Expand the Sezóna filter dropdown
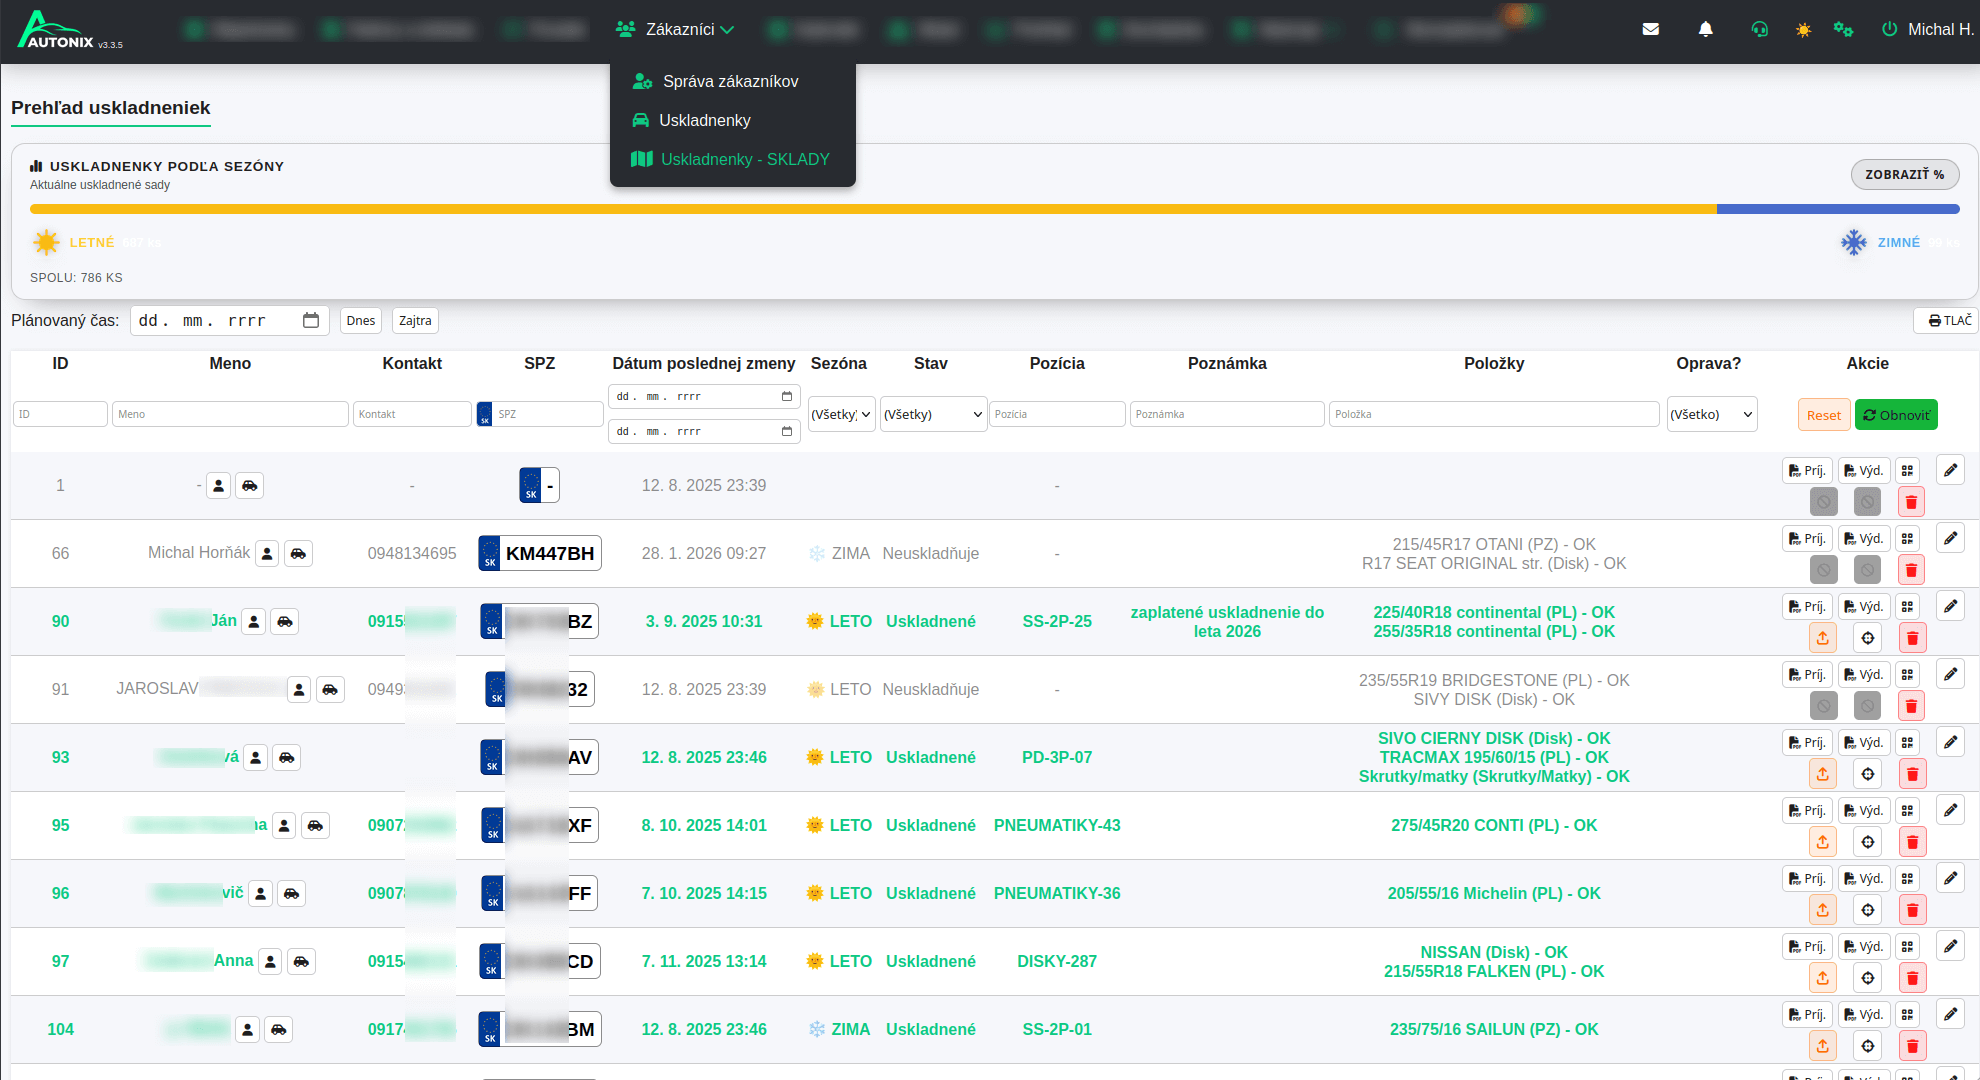Image resolution: width=1980 pixels, height=1080 pixels. click(x=841, y=414)
